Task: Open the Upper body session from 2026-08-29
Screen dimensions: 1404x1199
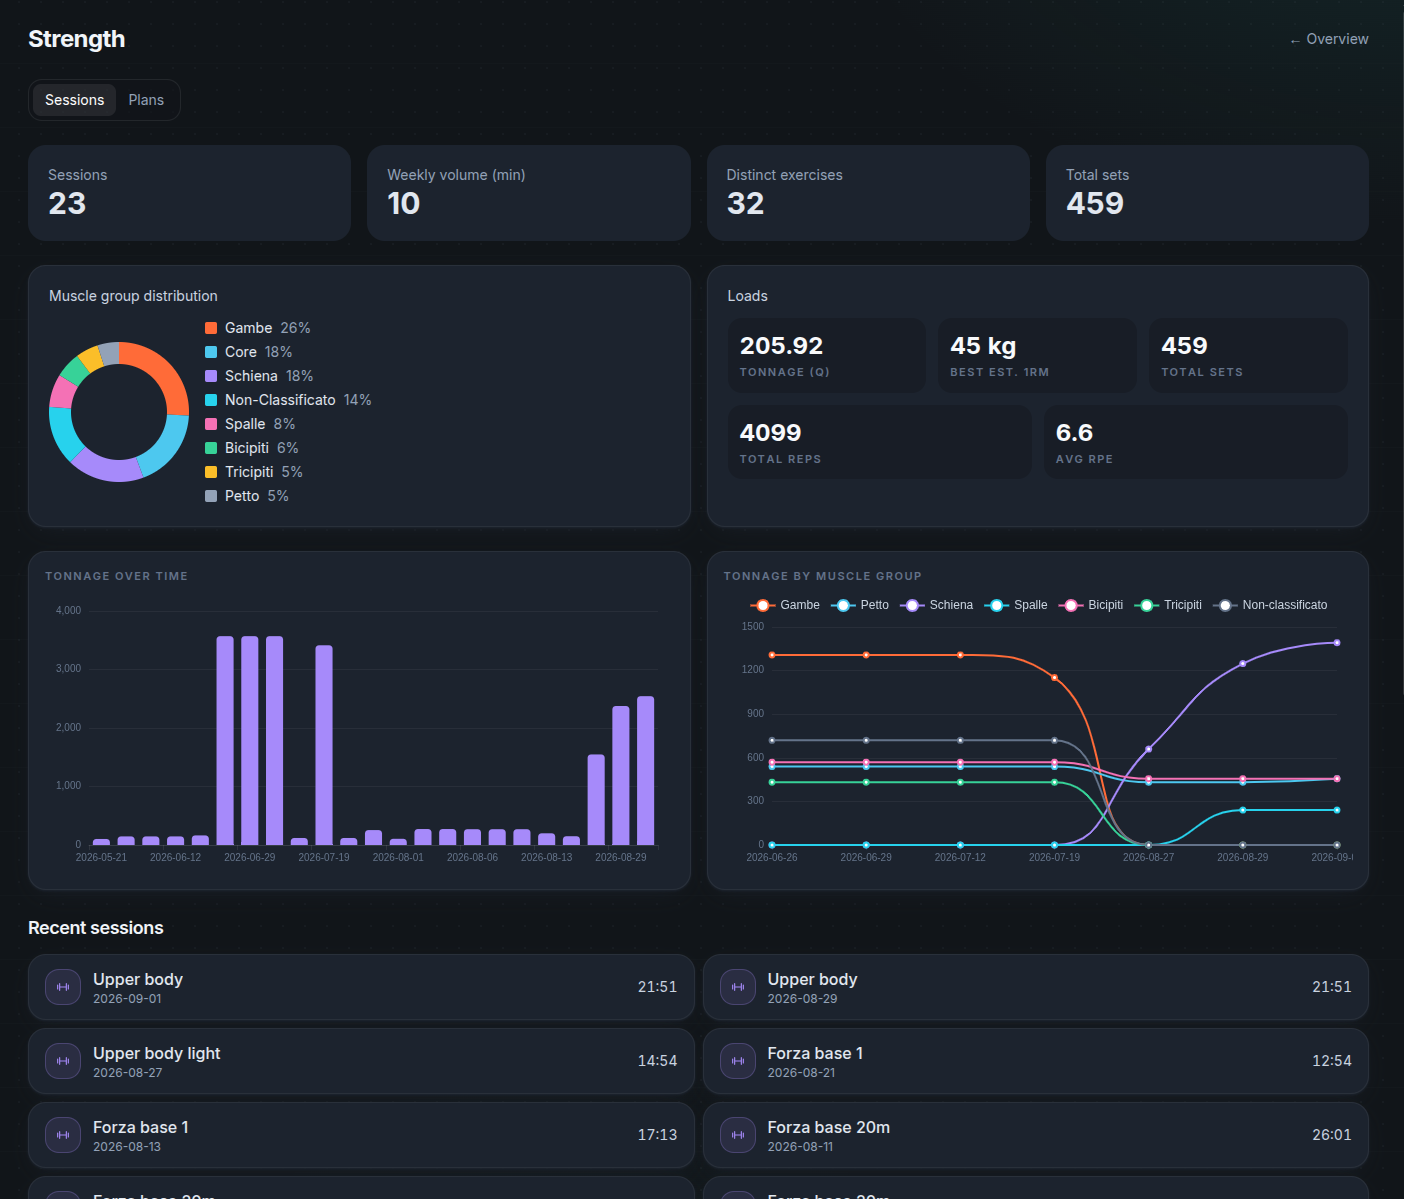Action: (x=1036, y=987)
